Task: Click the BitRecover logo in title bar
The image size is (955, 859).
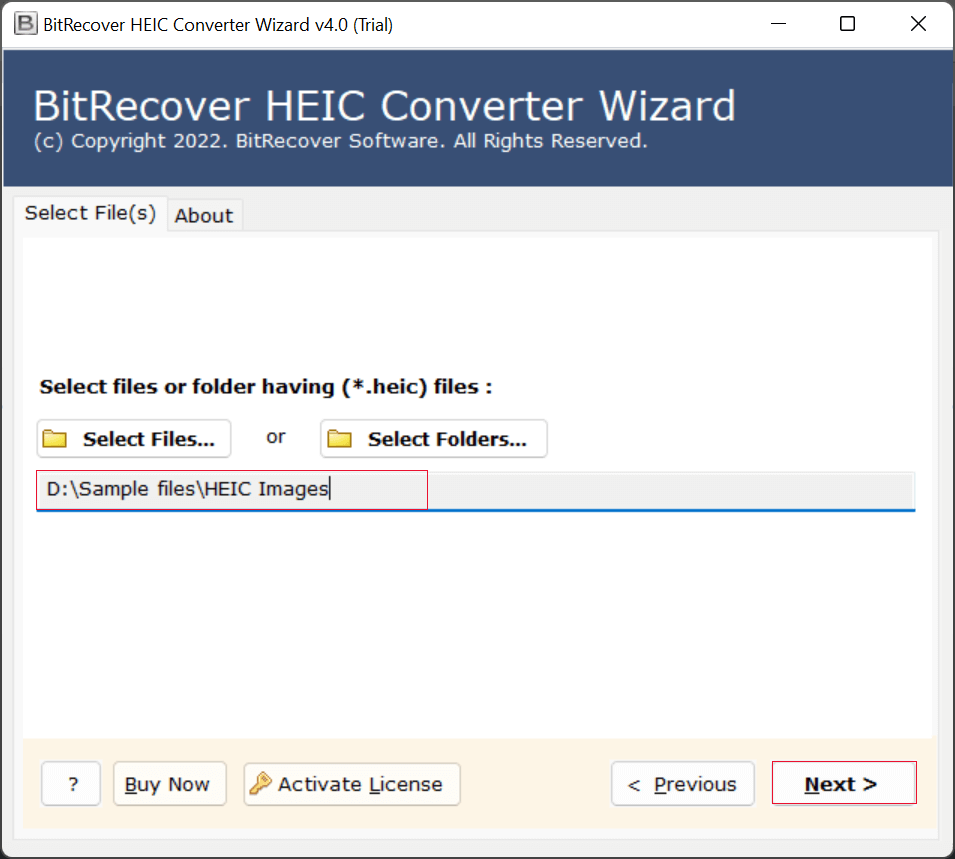Action: point(26,25)
